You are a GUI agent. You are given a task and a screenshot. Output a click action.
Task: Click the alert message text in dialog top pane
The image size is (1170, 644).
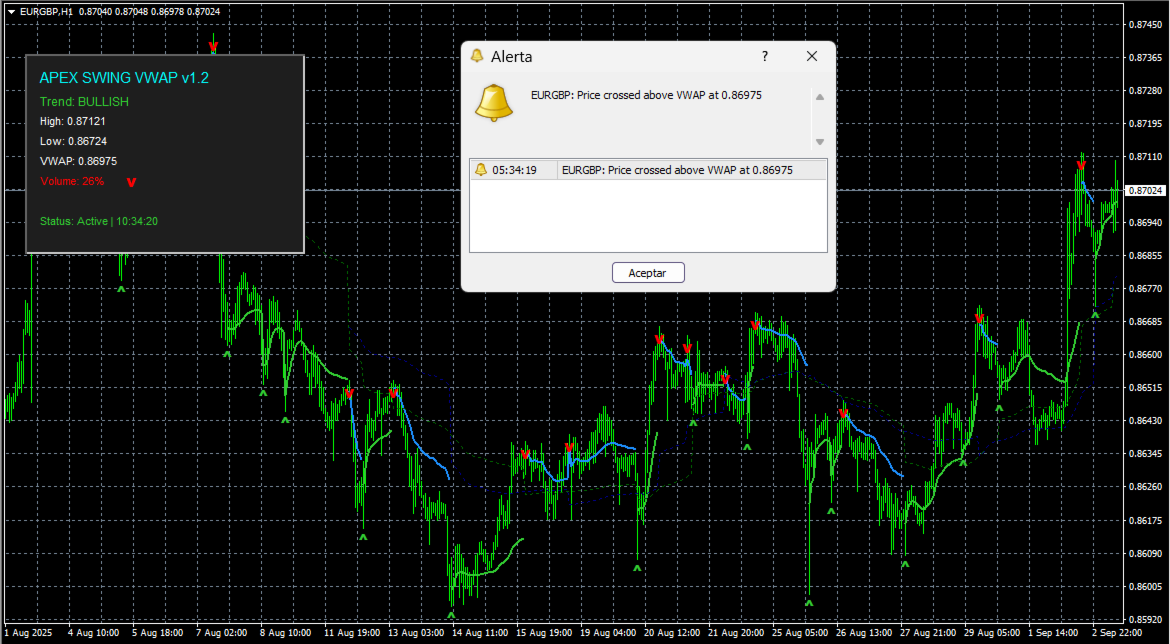[646, 96]
